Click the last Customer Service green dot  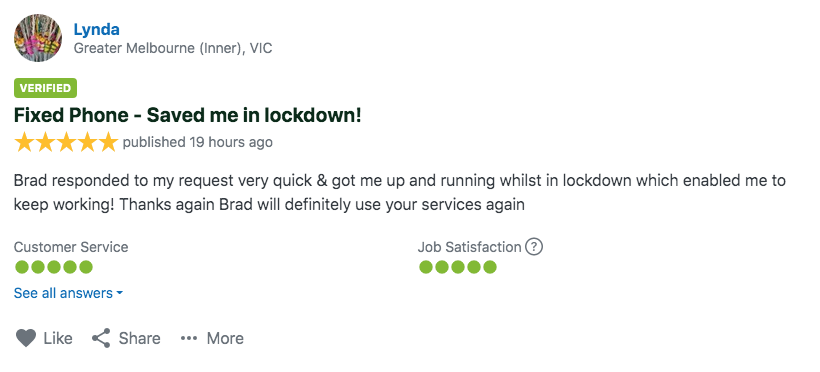click(86, 267)
